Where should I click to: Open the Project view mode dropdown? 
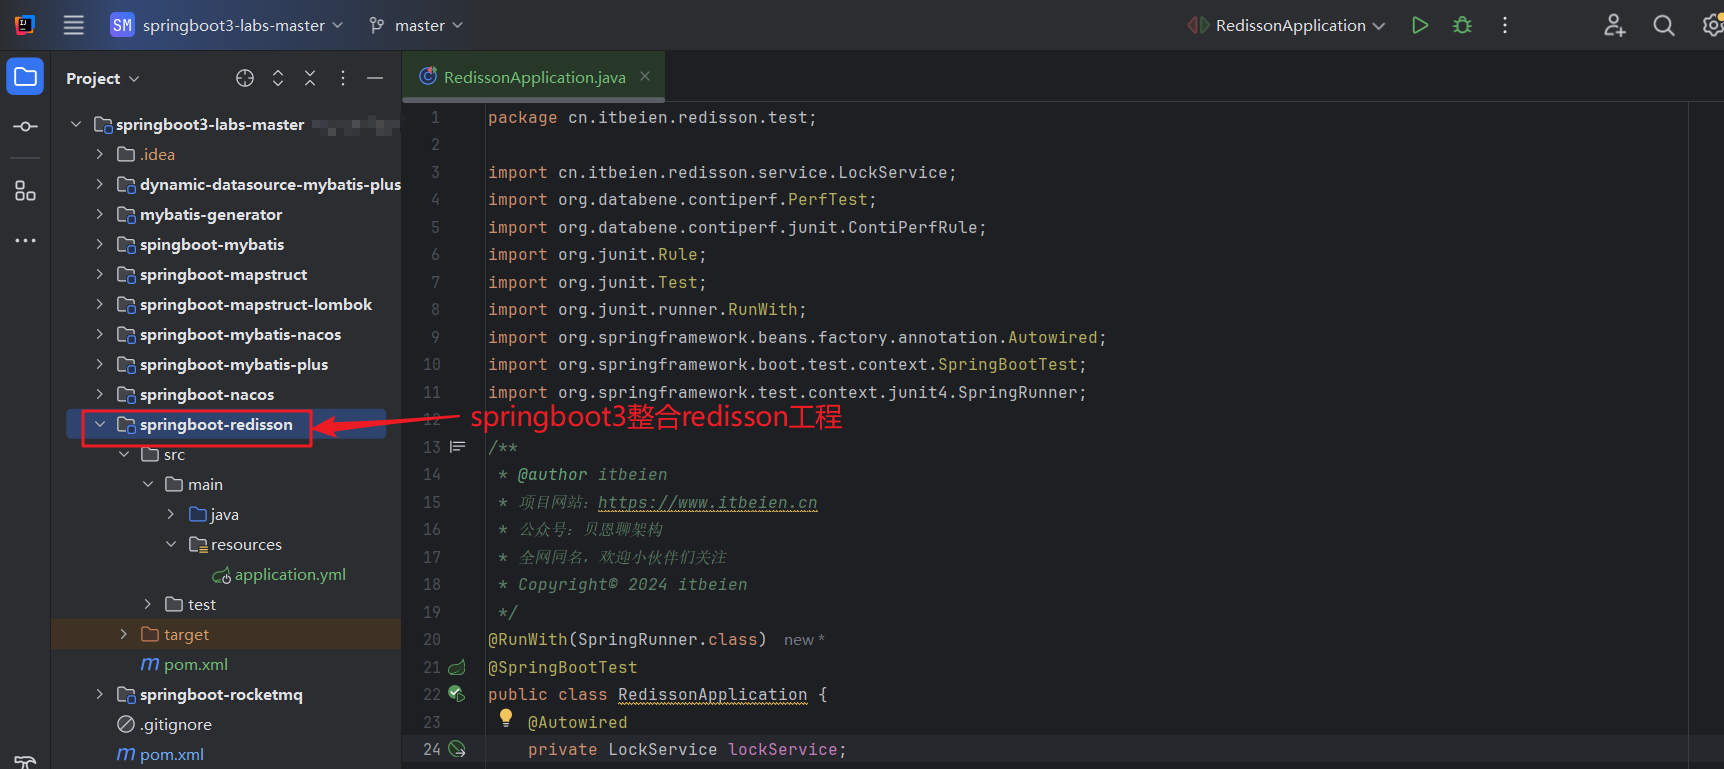pos(103,78)
